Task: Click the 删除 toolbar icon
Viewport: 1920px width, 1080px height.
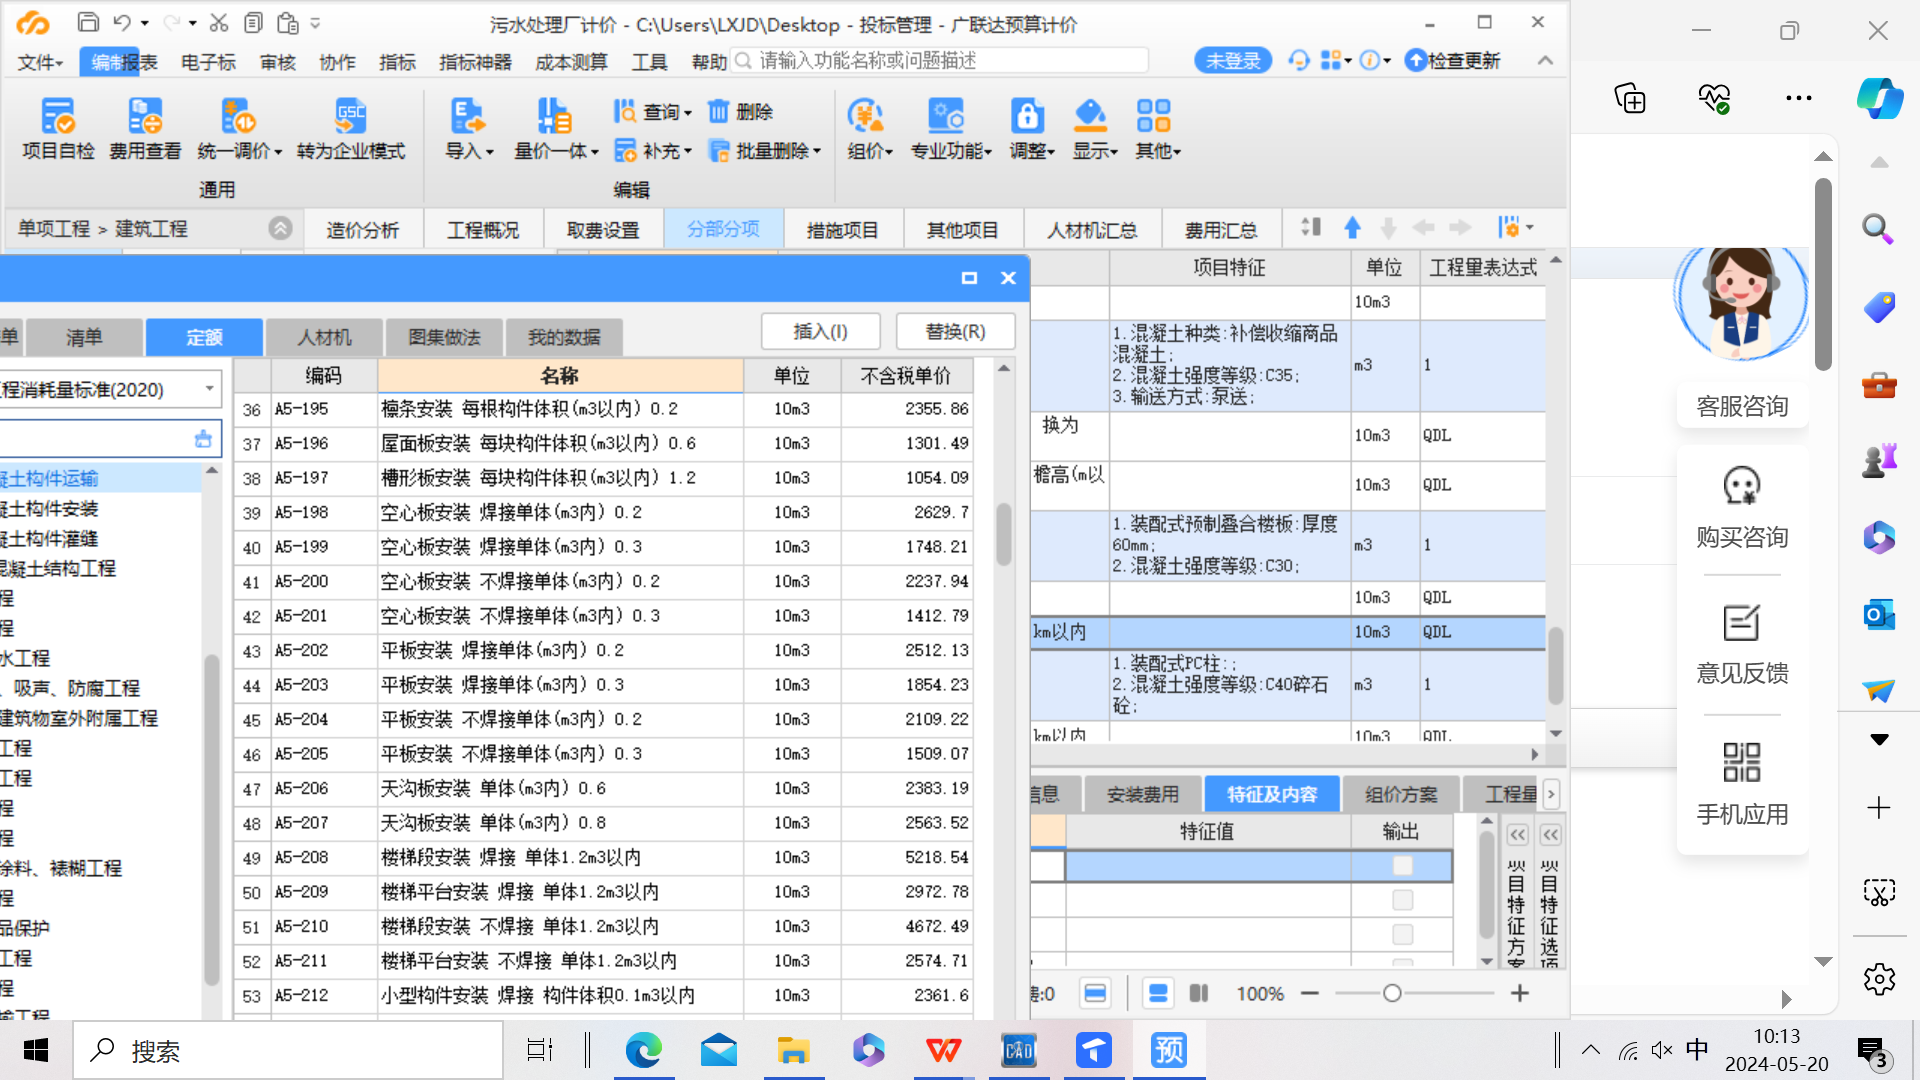Action: tap(741, 111)
